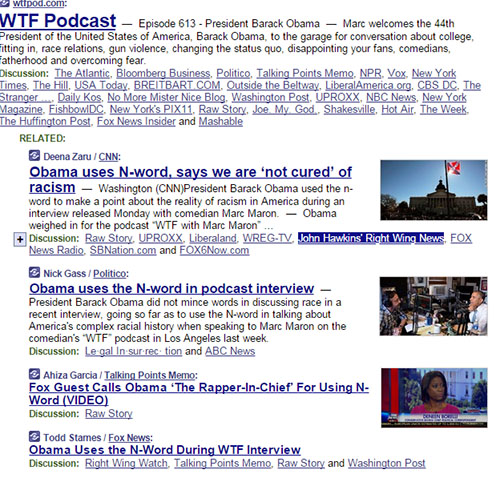Image resolution: width=500 pixels, height=478 pixels.
Task: Open the capitol building flag thumbnail
Action: pyautogui.click(x=434, y=190)
